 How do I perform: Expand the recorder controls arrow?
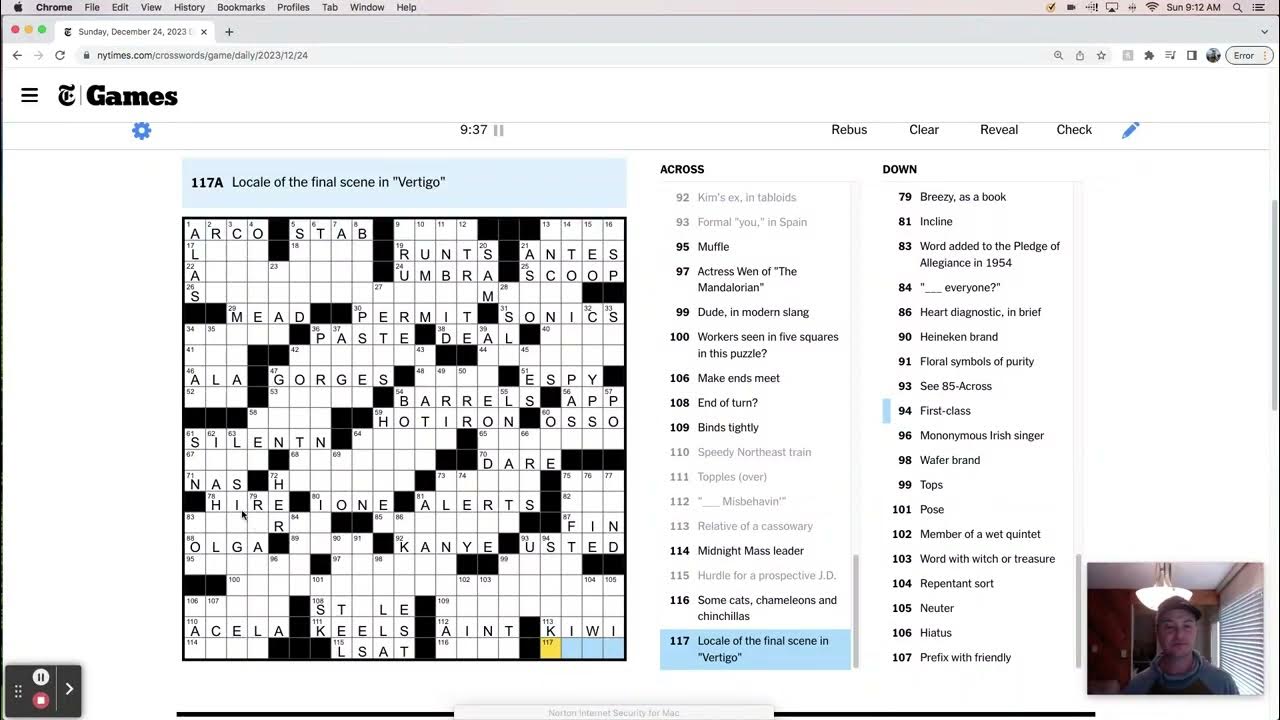69,689
